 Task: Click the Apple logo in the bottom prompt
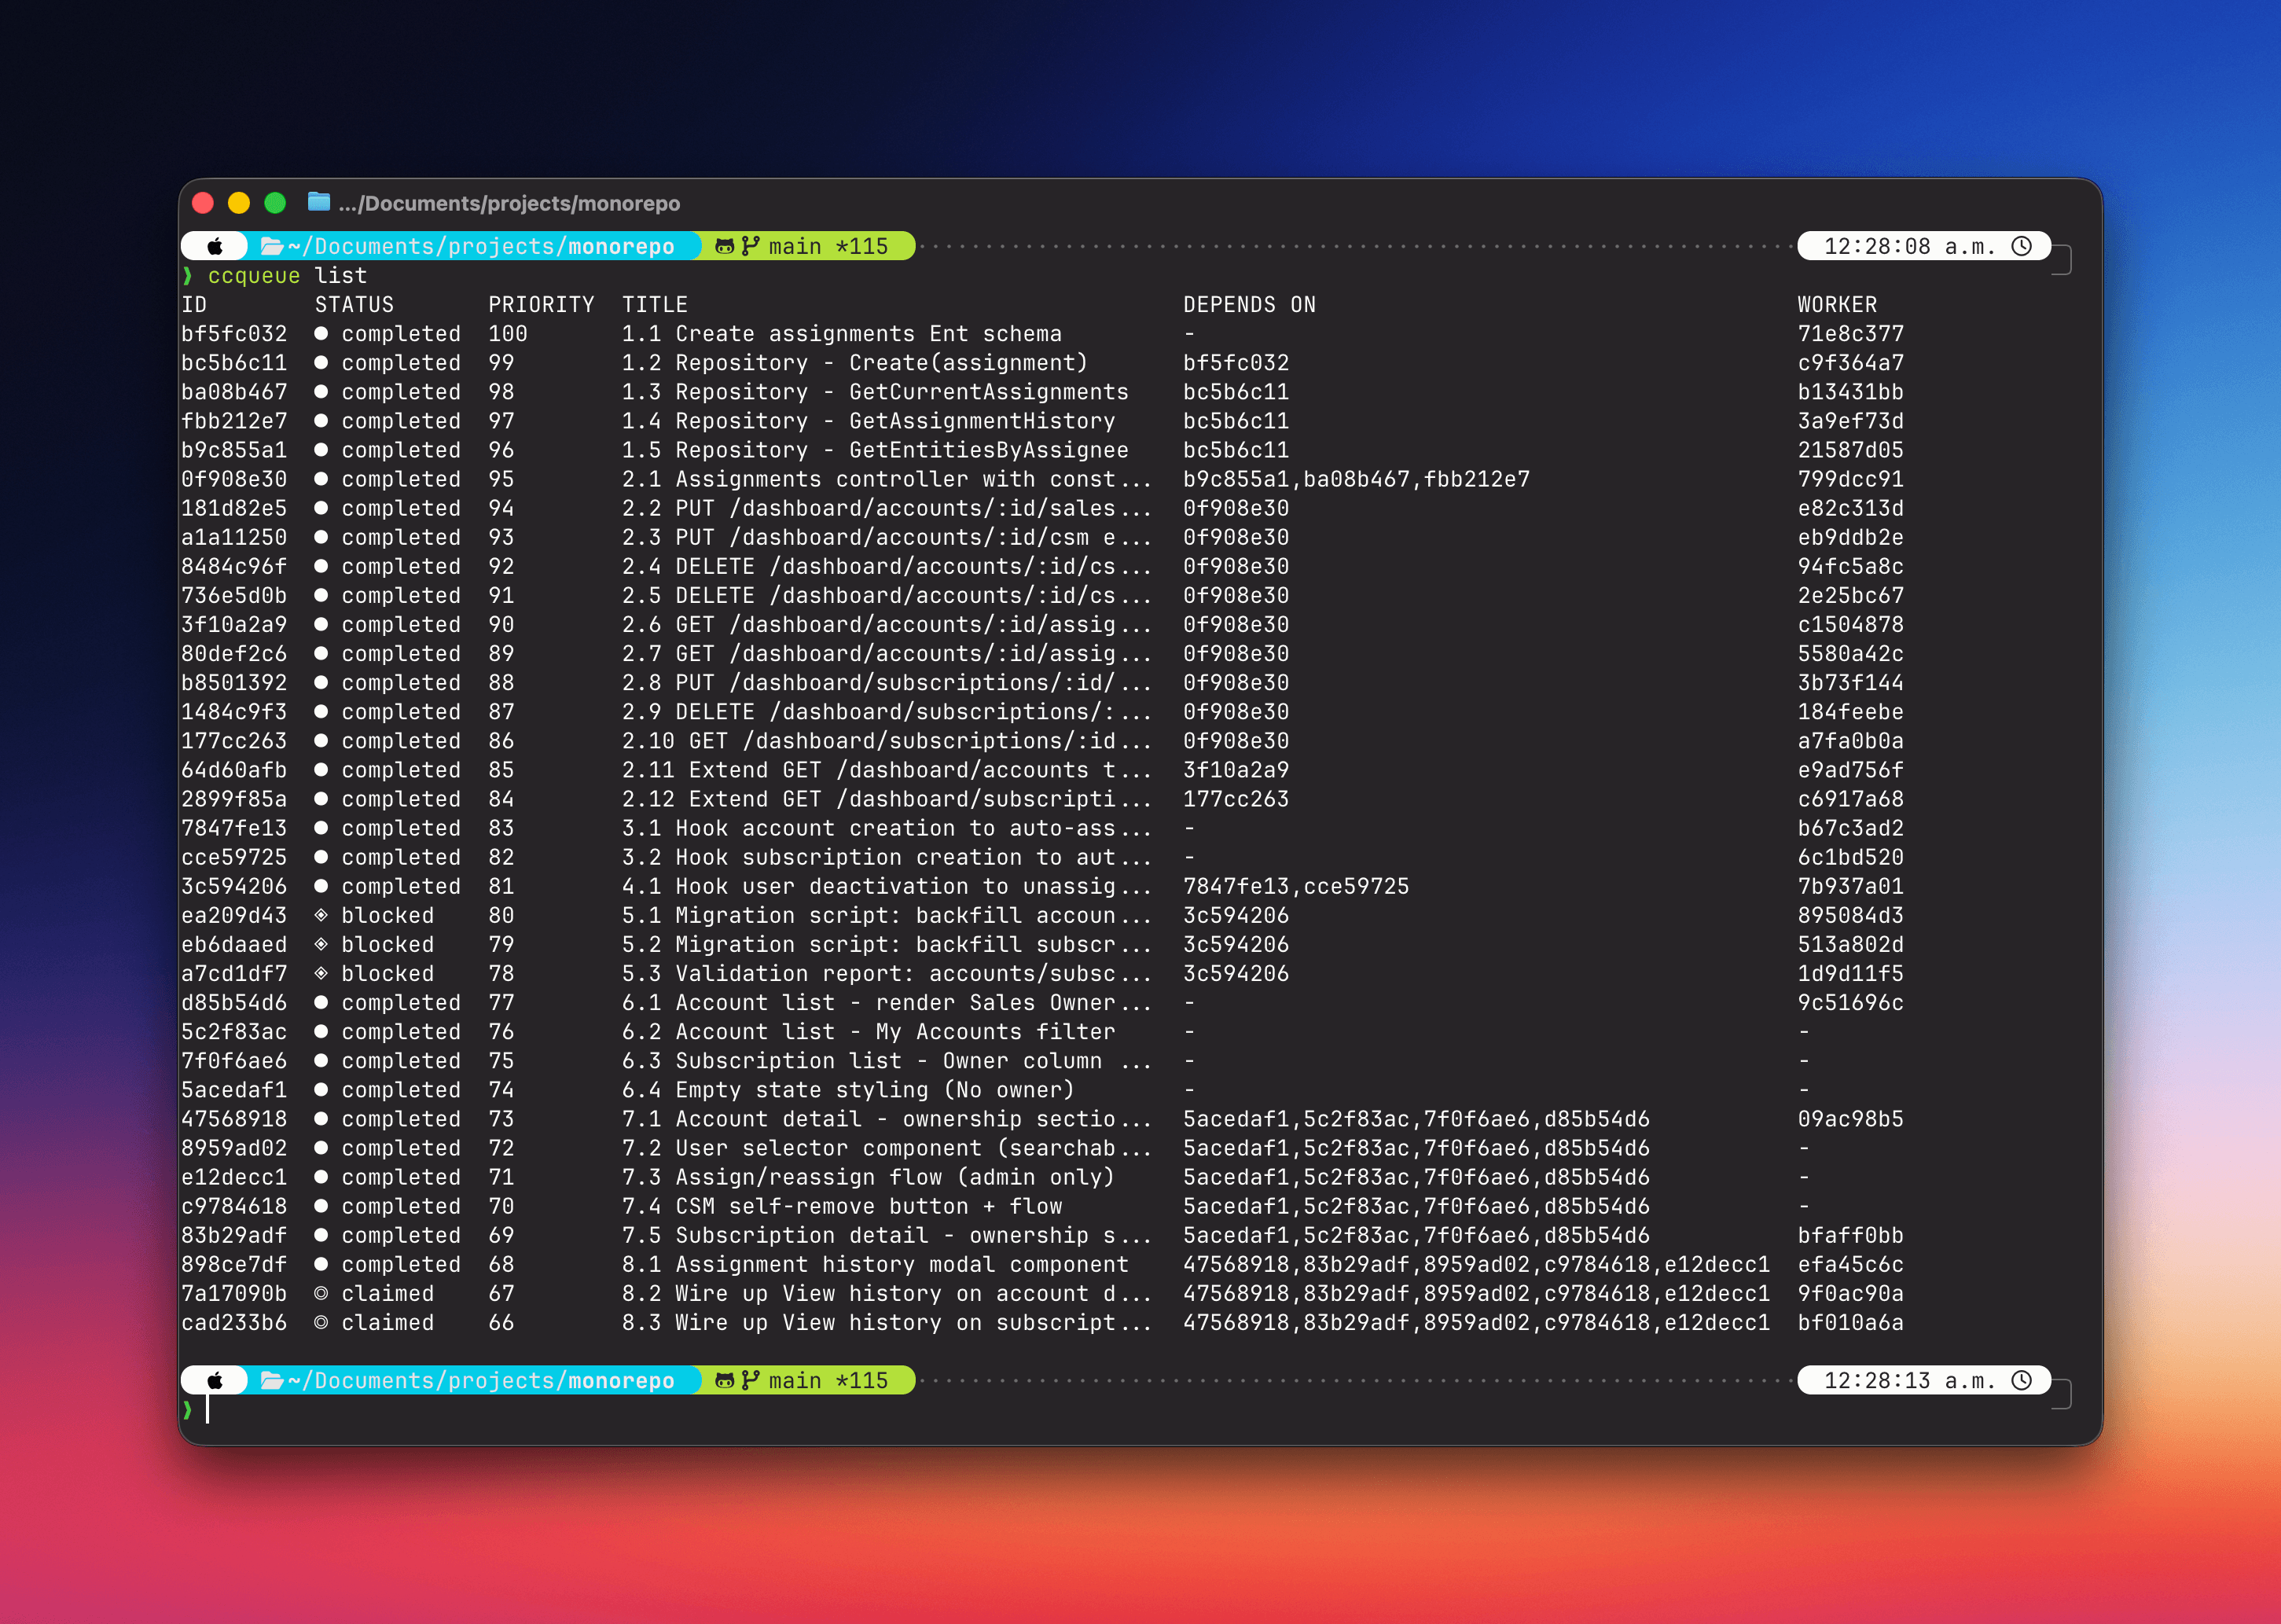point(215,1380)
